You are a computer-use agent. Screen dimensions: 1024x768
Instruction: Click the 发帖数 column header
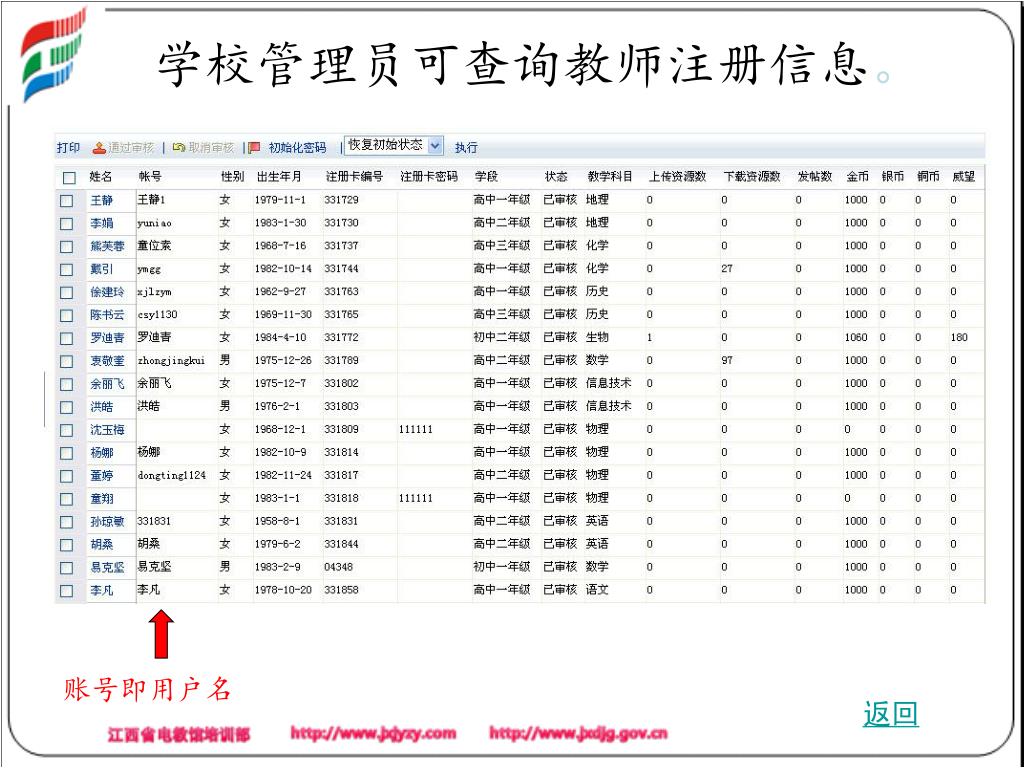(815, 177)
